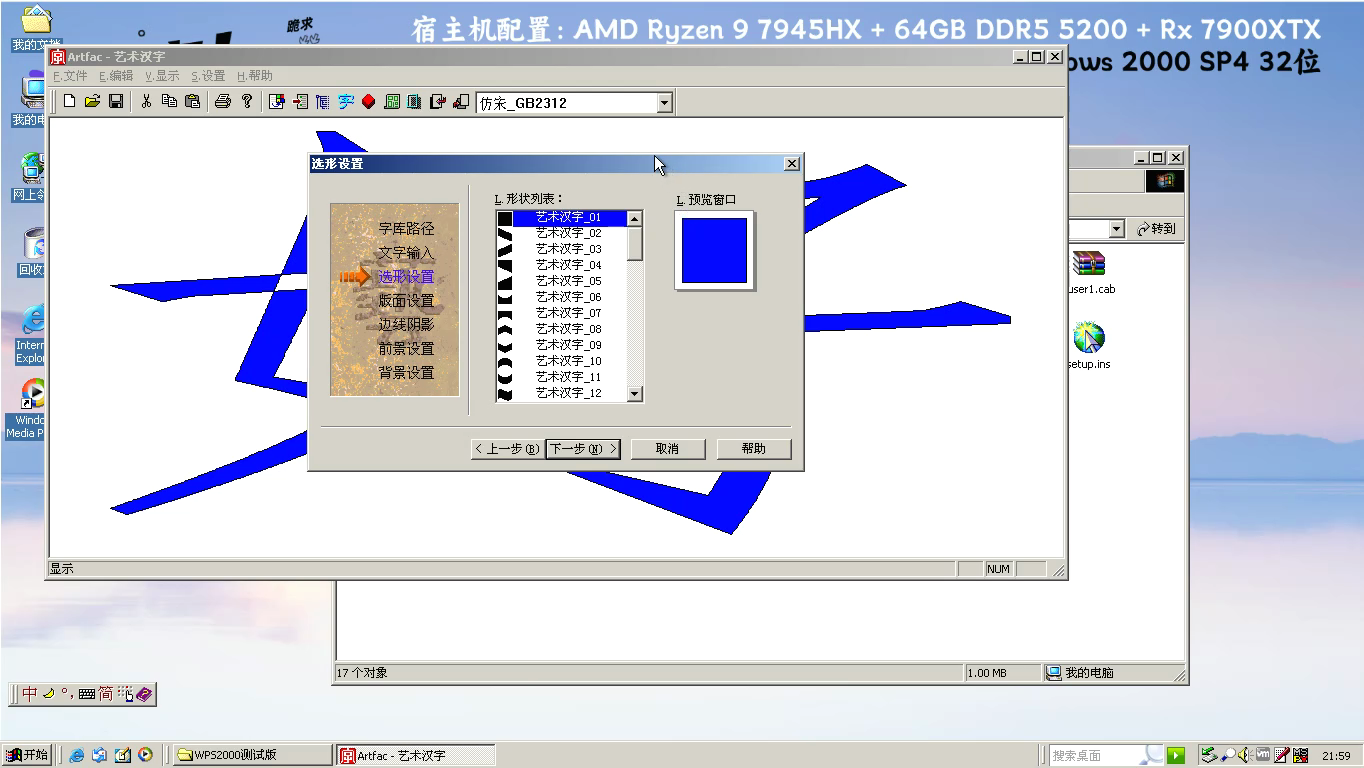Click the teal page layout toolbar icon
Image resolution: width=1364 pixels, height=768 pixels.
(415, 101)
